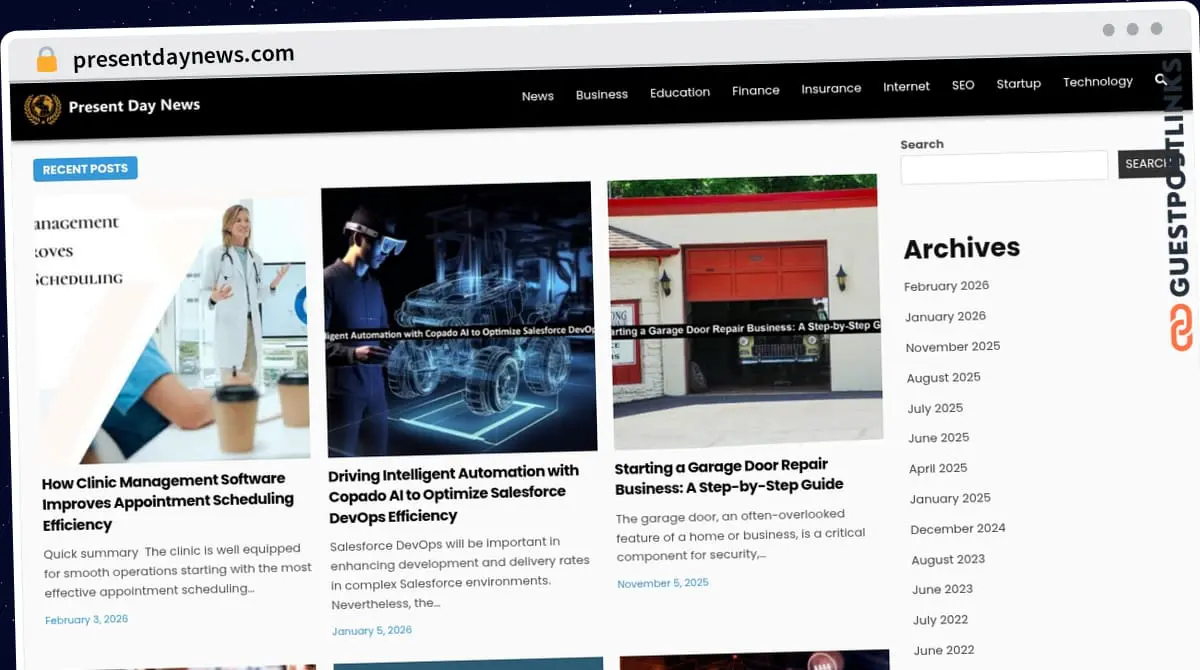Image resolution: width=1200 pixels, height=670 pixels.
Task: Open the July 2022 archive
Action: click(940, 620)
